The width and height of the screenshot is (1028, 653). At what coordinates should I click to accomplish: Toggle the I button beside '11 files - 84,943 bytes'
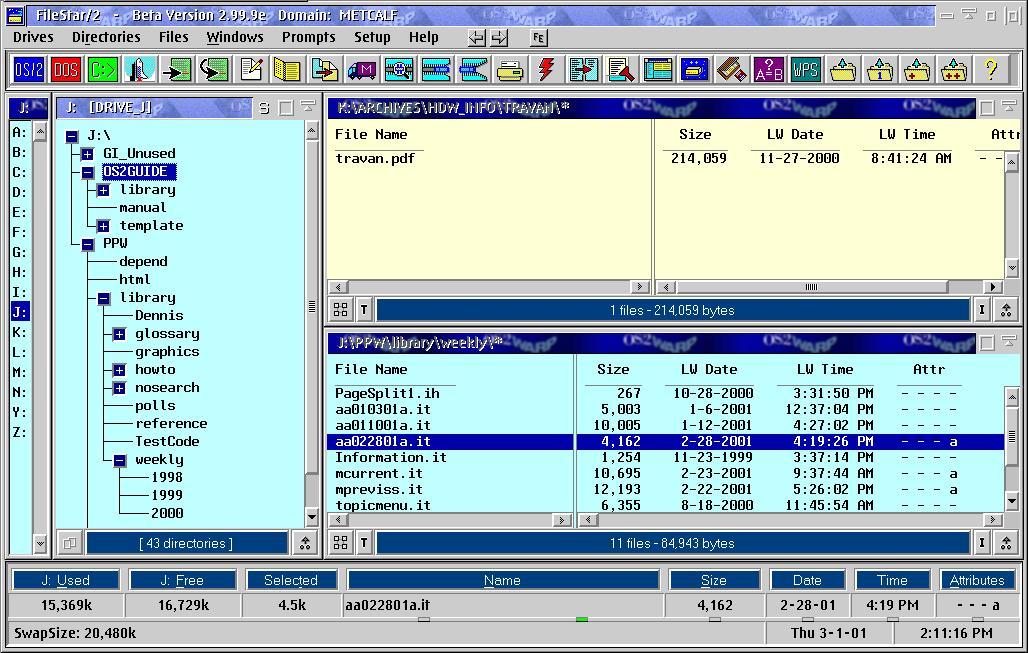point(981,543)
